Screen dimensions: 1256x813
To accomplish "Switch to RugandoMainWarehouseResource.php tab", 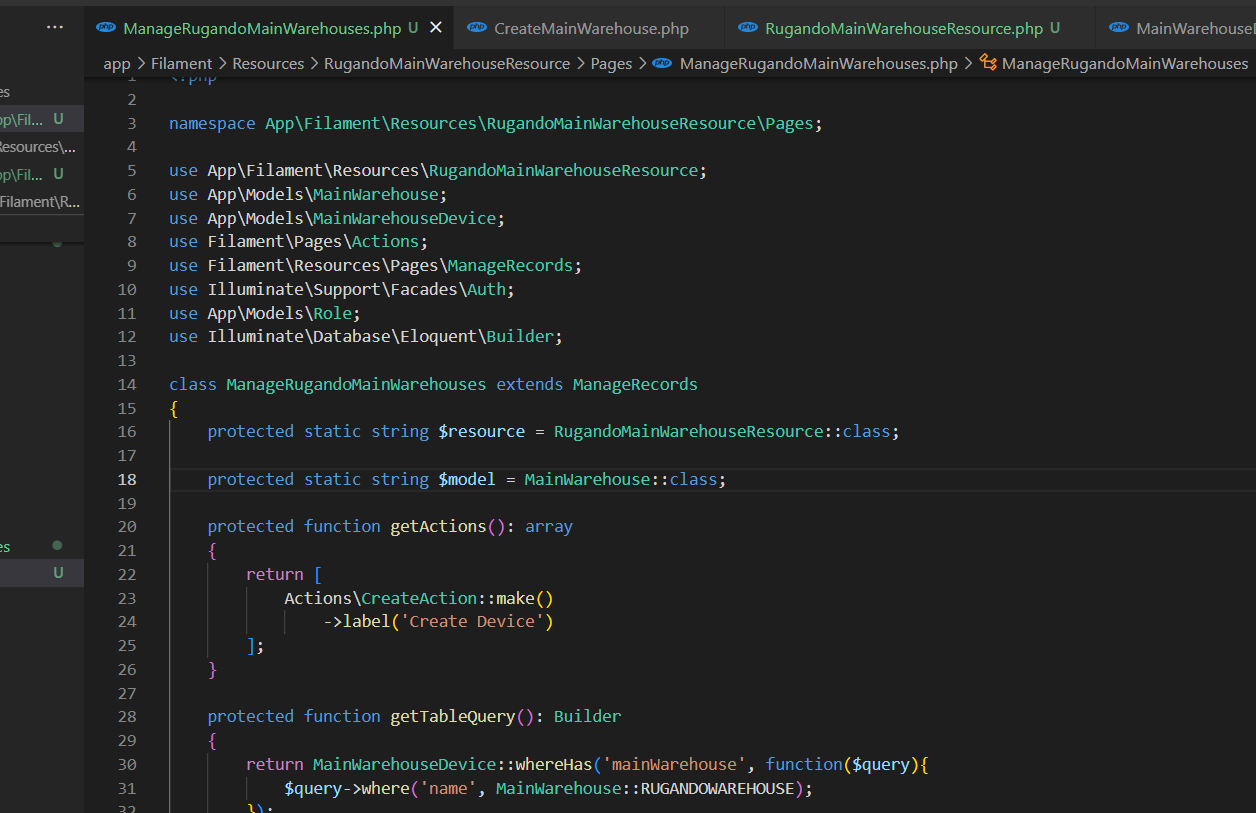I will 903,29.
